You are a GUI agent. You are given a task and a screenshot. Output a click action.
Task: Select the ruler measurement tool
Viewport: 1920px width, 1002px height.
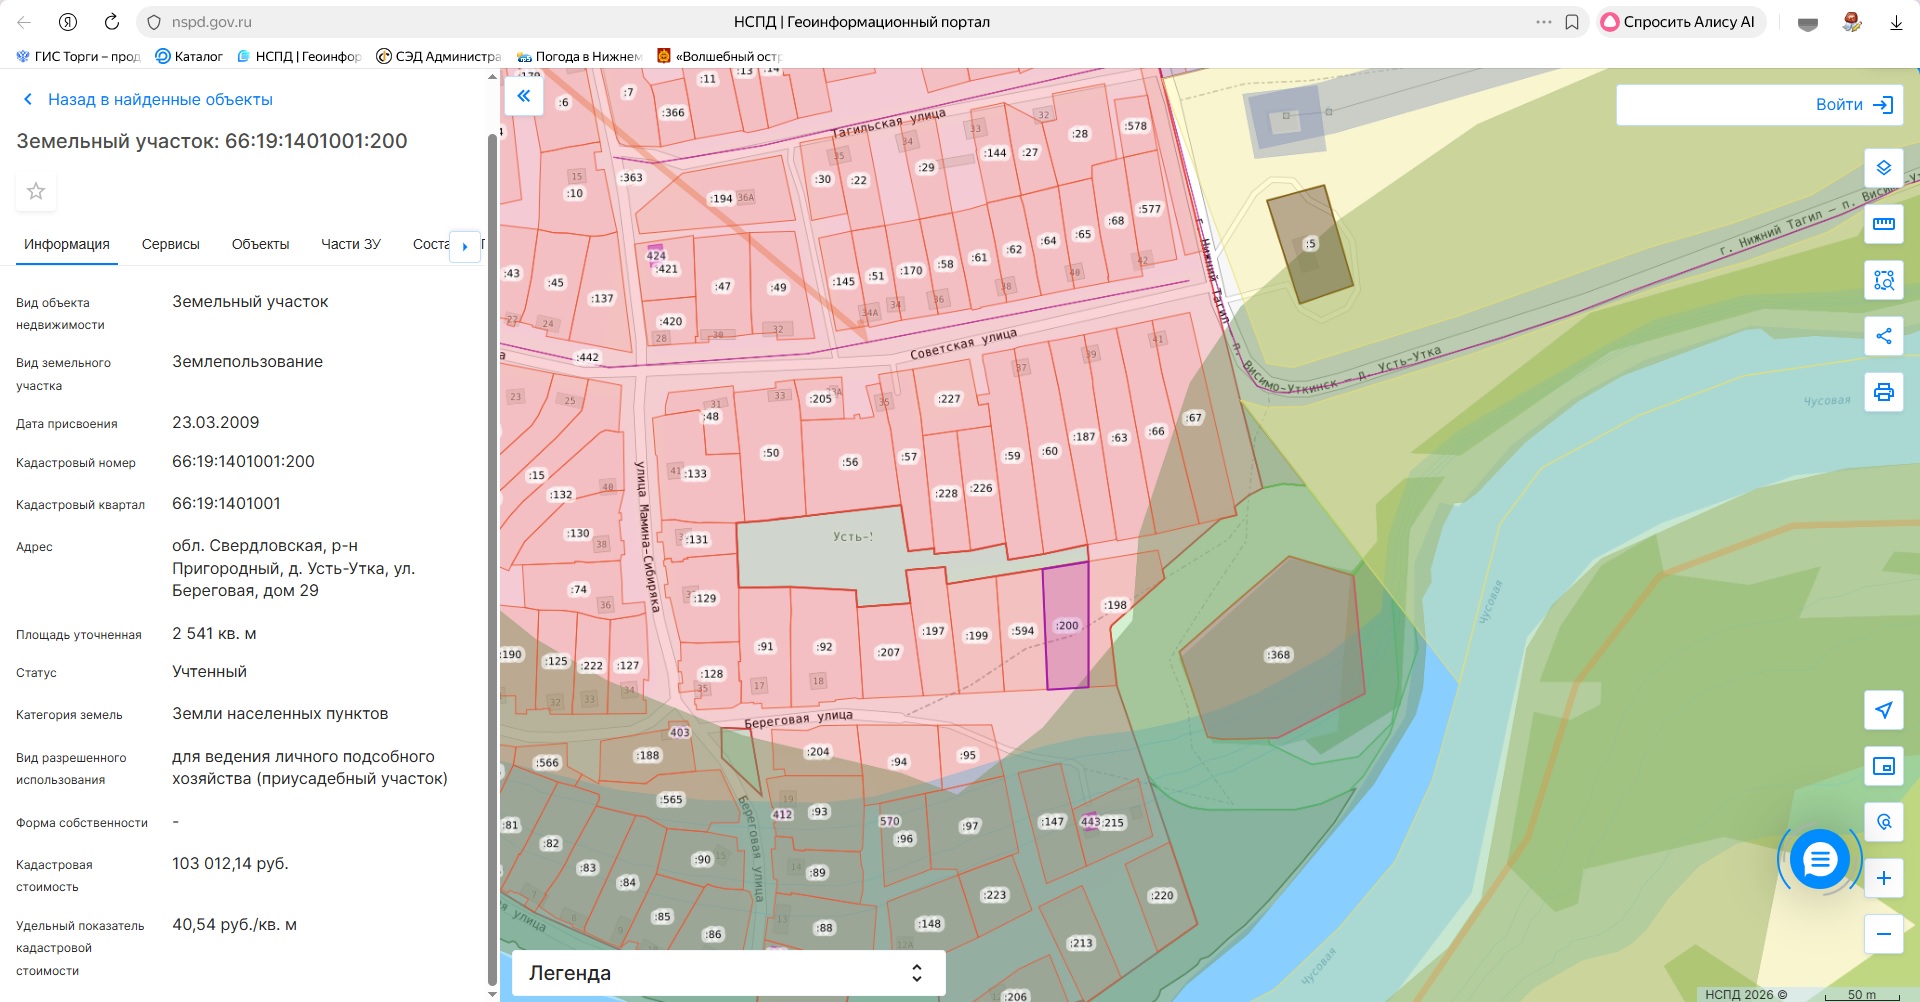1883,224
